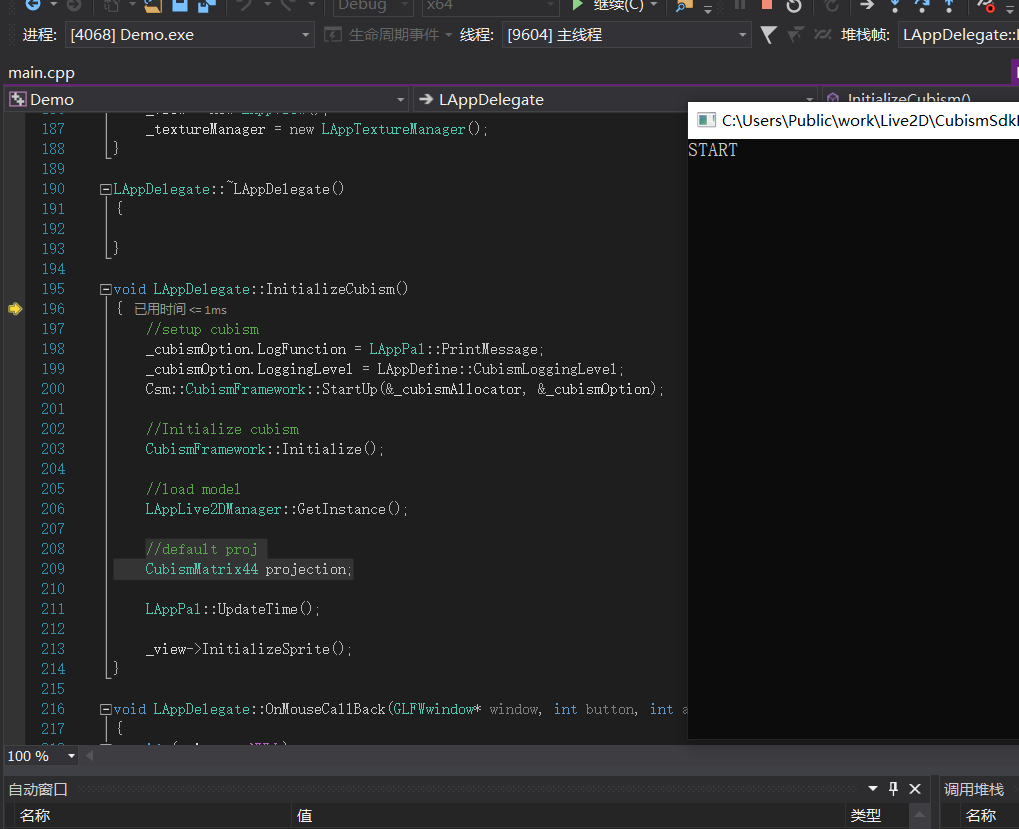Pin the Autos (自动窗口) panel
This screenshot has height=829, width=1019.
click(x=893, y=788)
